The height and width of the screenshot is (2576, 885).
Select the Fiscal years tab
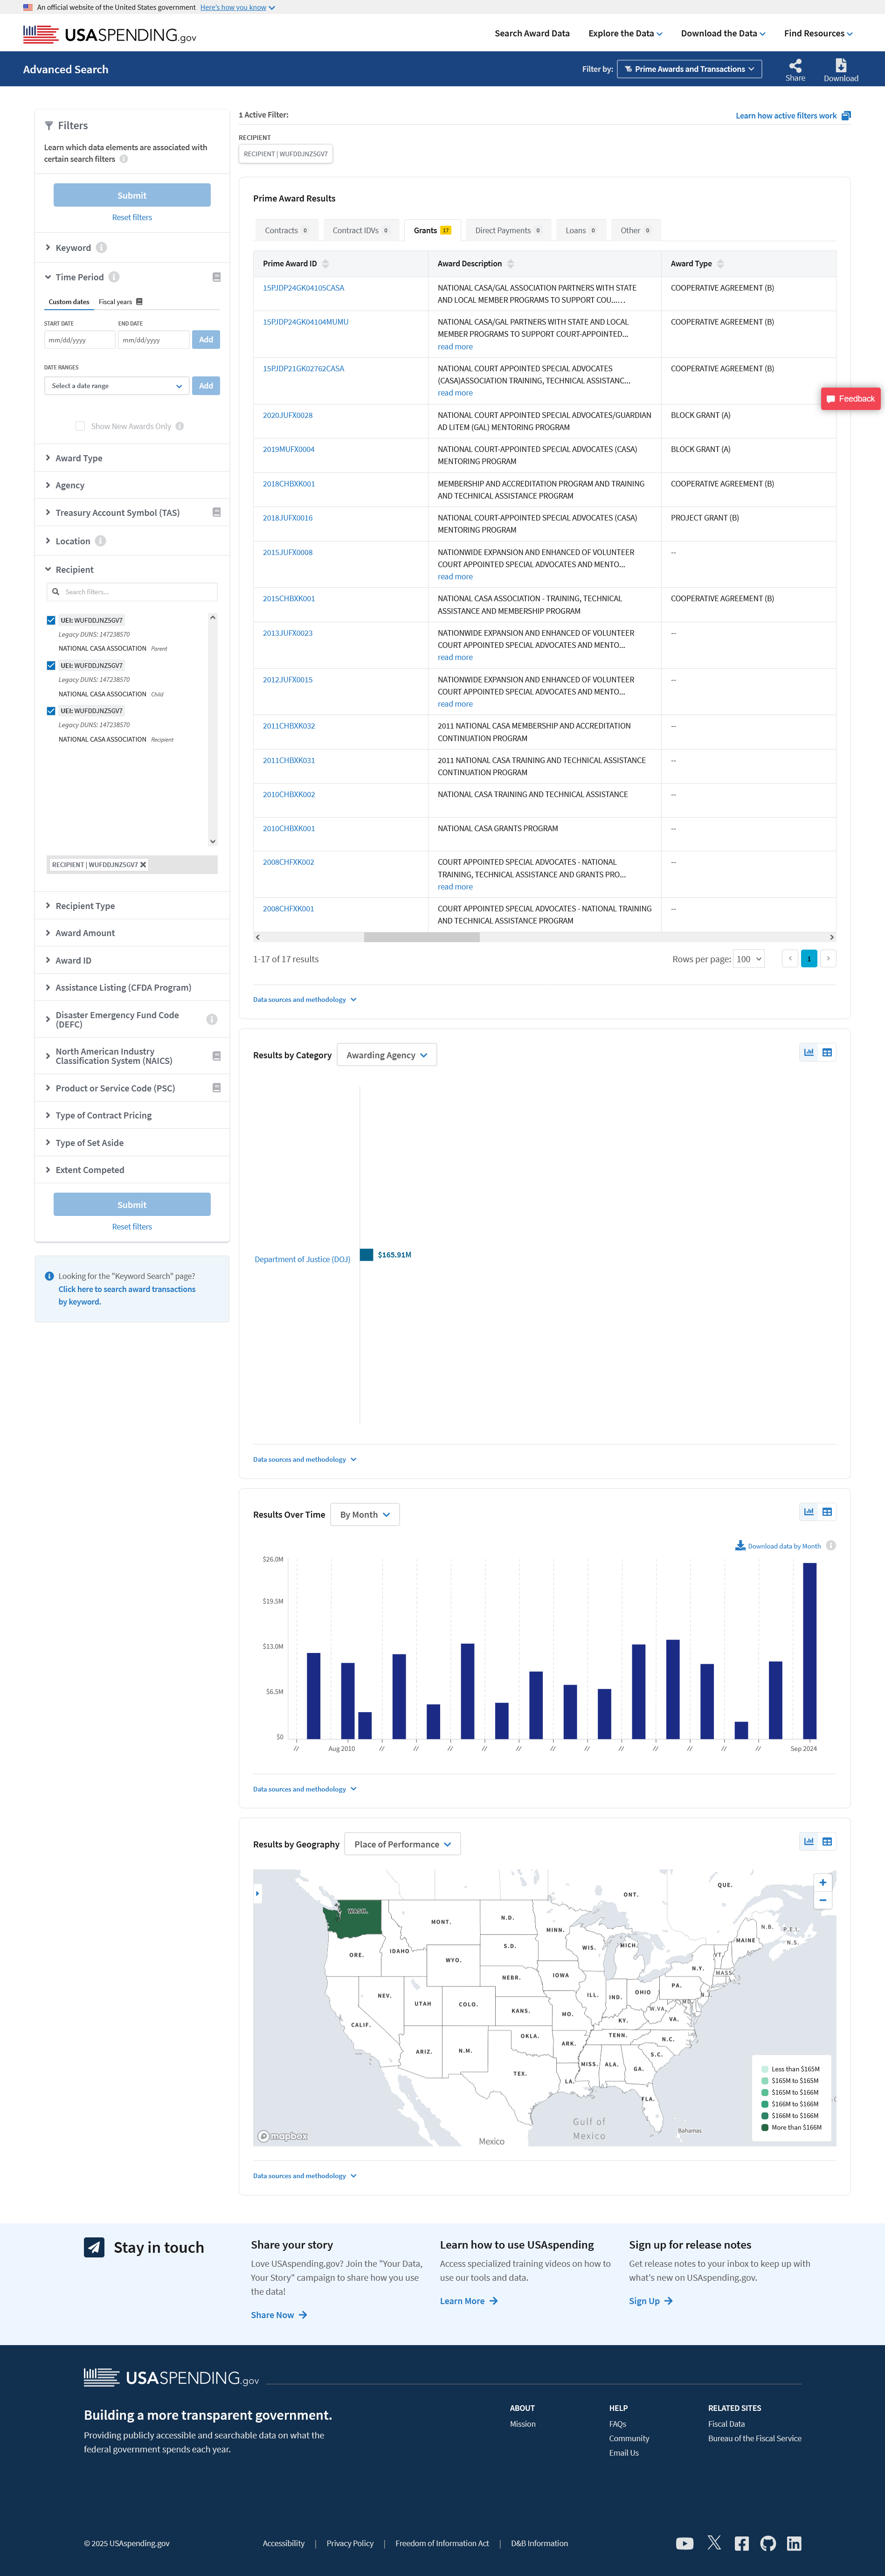[x=116, y=302]
